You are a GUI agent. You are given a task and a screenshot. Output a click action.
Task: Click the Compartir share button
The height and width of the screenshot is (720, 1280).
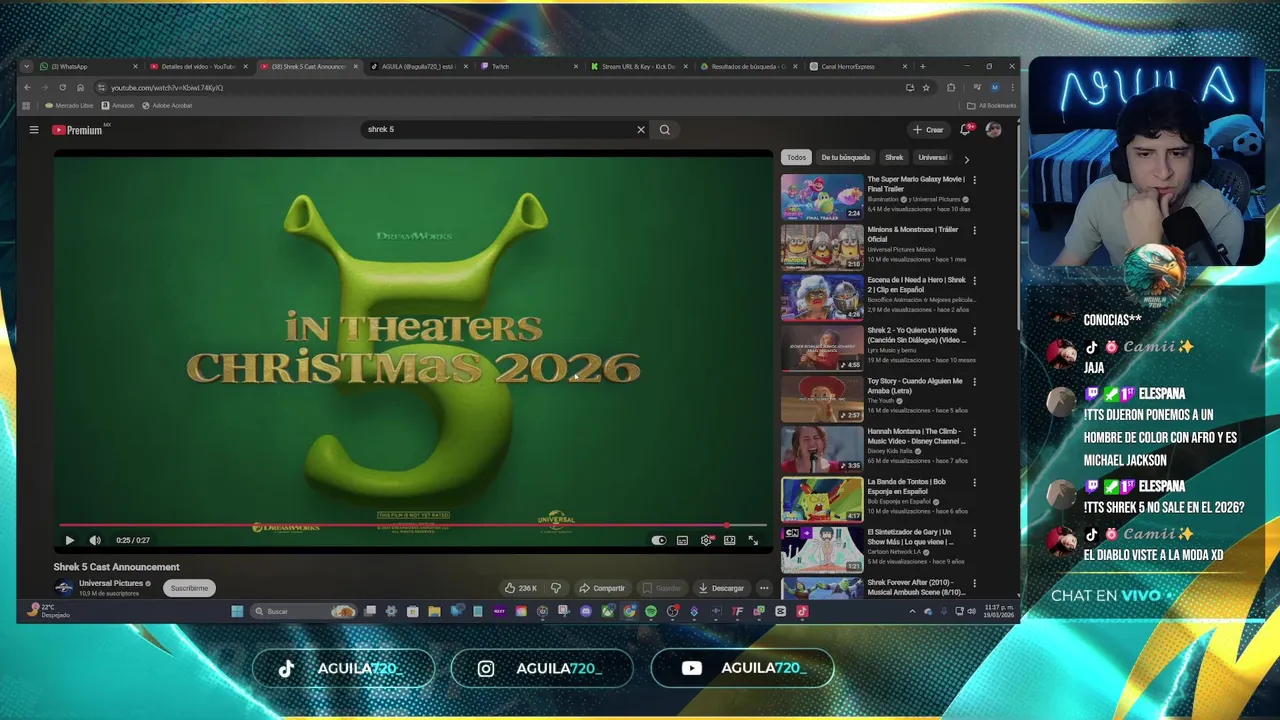click(602, 588)
